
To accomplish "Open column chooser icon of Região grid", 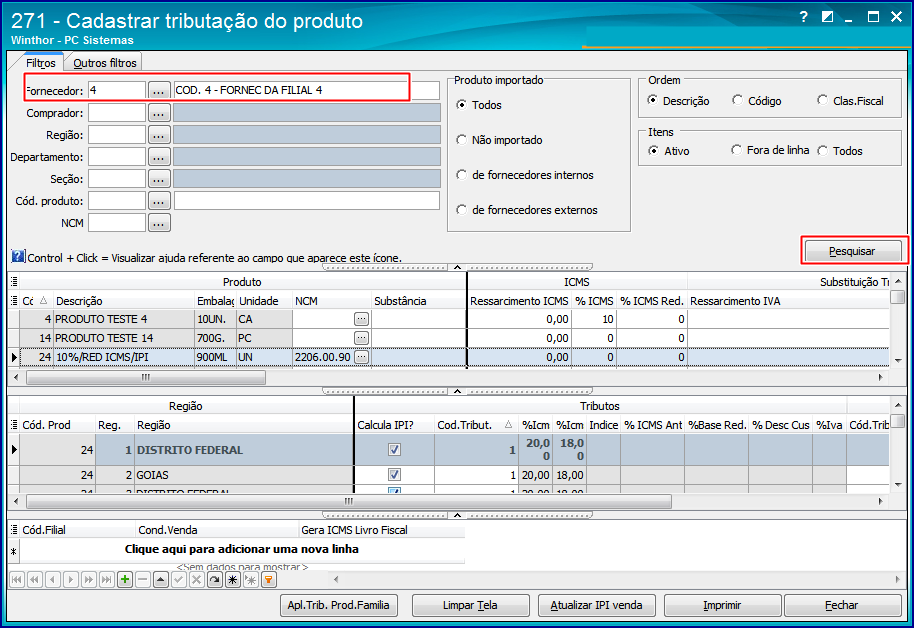I will (x=14, y=424).
